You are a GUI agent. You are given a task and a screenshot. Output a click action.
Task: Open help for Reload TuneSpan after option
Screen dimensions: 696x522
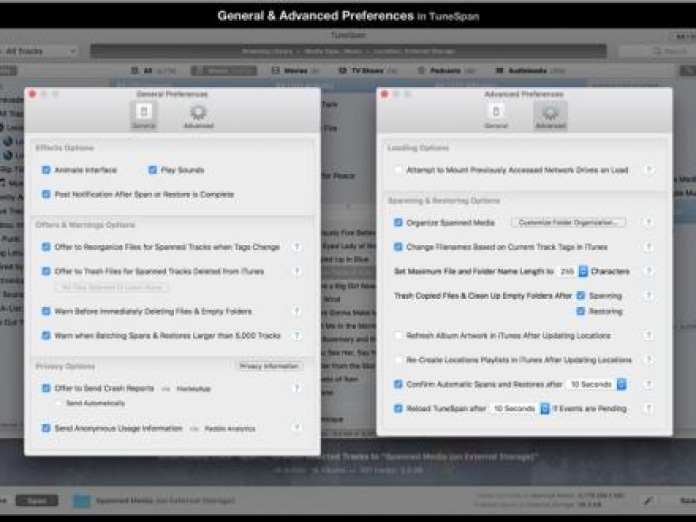click(649, 408)
